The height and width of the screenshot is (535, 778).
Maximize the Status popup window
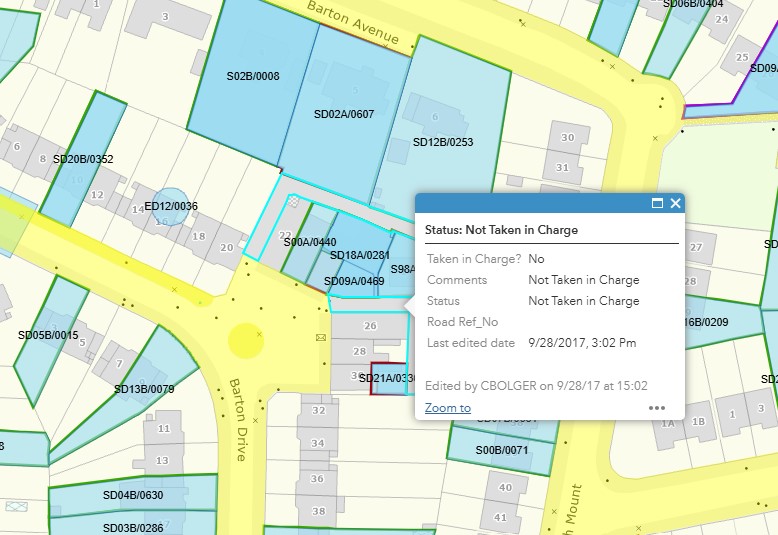point(657,203)
